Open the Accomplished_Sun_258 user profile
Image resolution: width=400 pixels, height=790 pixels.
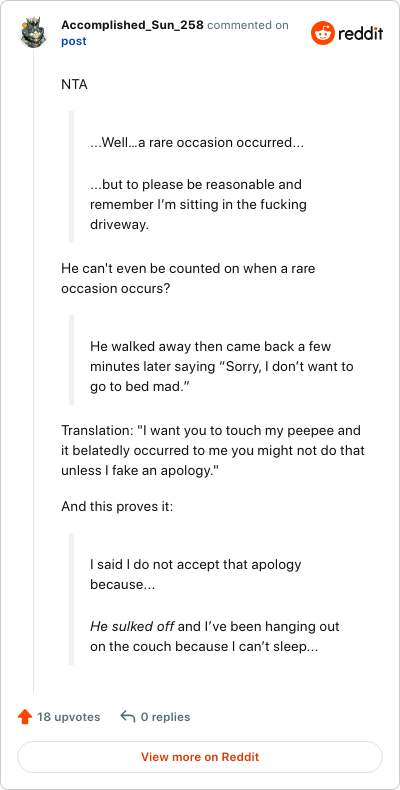[x=132, y=25]
